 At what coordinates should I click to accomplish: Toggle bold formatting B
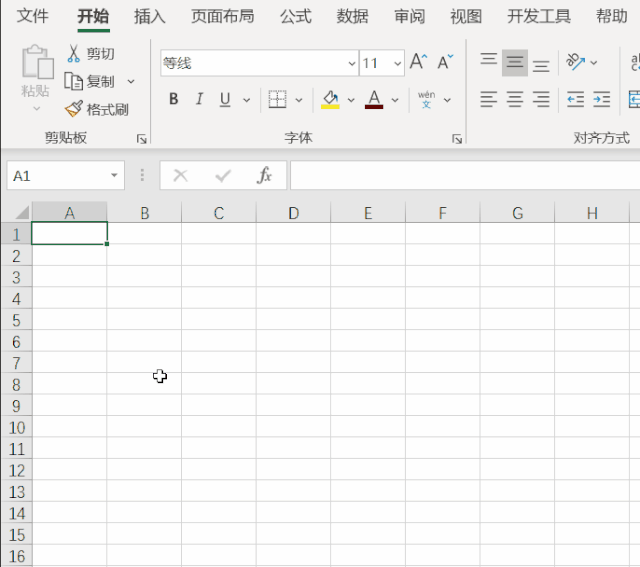pyautogui.click(x=173, y=99)
